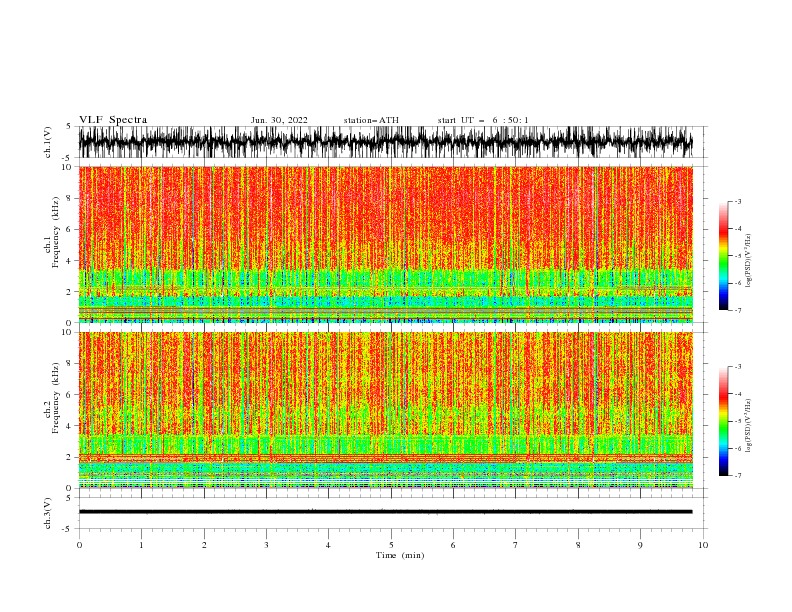Click the "7" tick on the time axis

(x=516, y=545)
